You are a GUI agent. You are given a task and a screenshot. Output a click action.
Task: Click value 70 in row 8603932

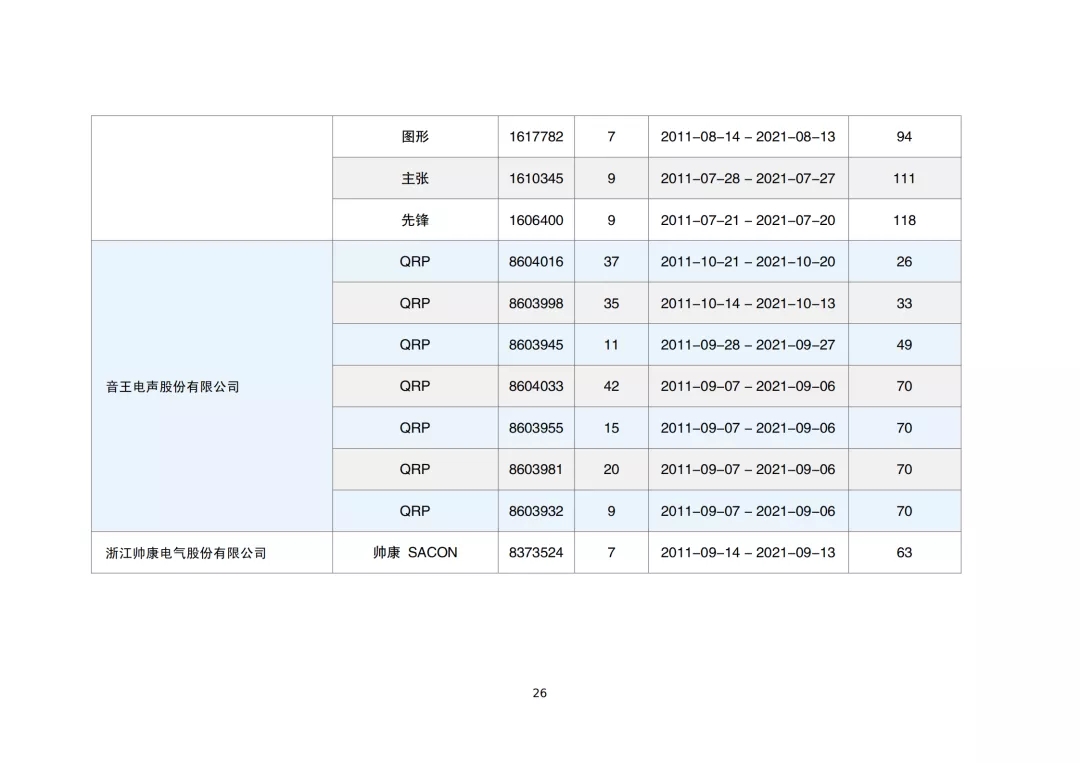coord(904,511)
